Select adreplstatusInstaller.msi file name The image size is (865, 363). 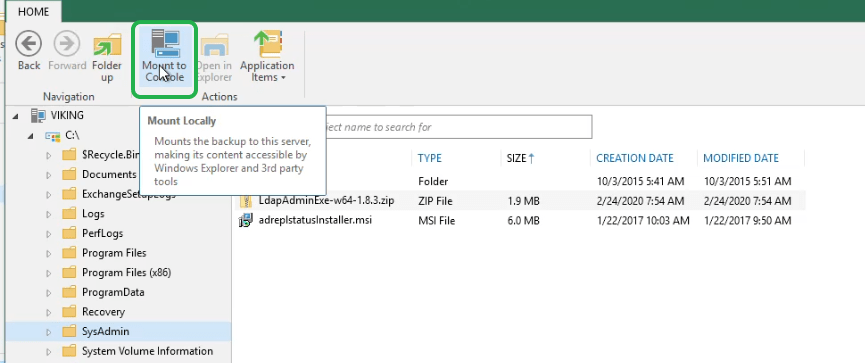tap(315, 220)
